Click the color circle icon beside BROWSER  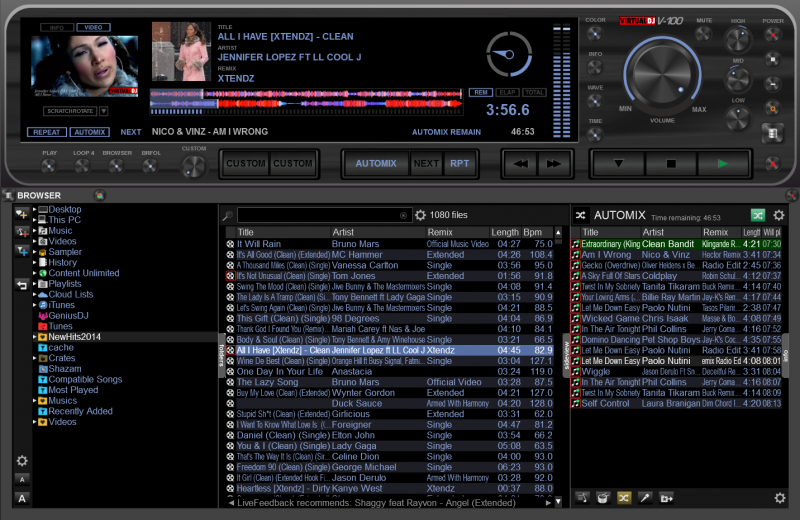click(99, 195)
